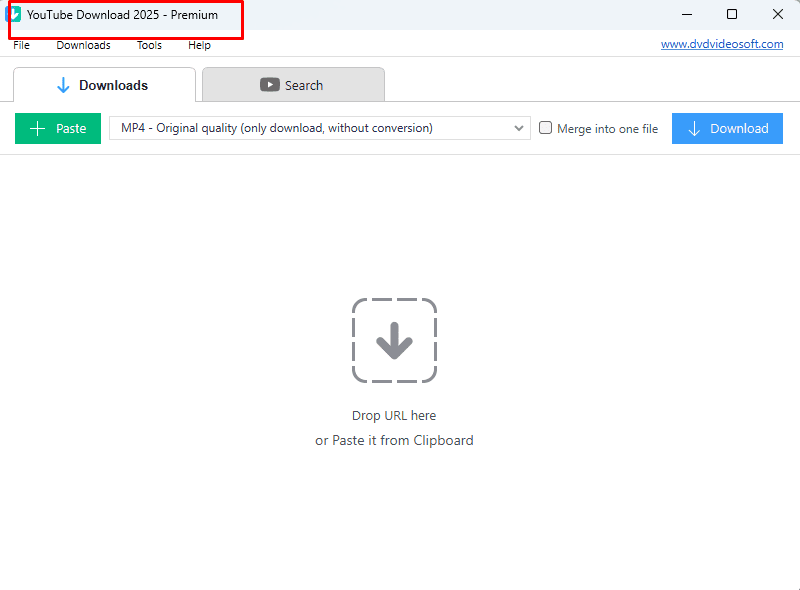Open the Help menu
Viewport: 800px width, 590px height.
tap(199, 45)
